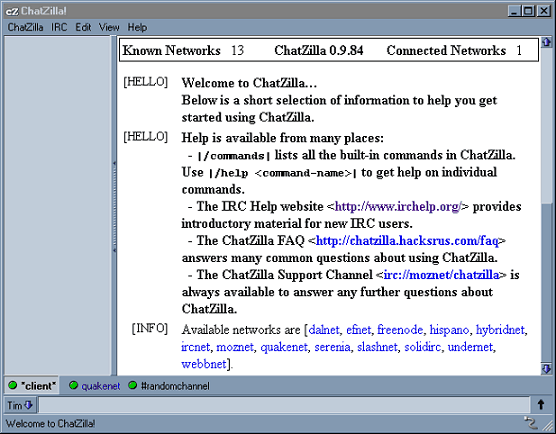Click the connection status icon in the status bar
The height and width of the screenshot is (434, 556).
tap(531, 423)
